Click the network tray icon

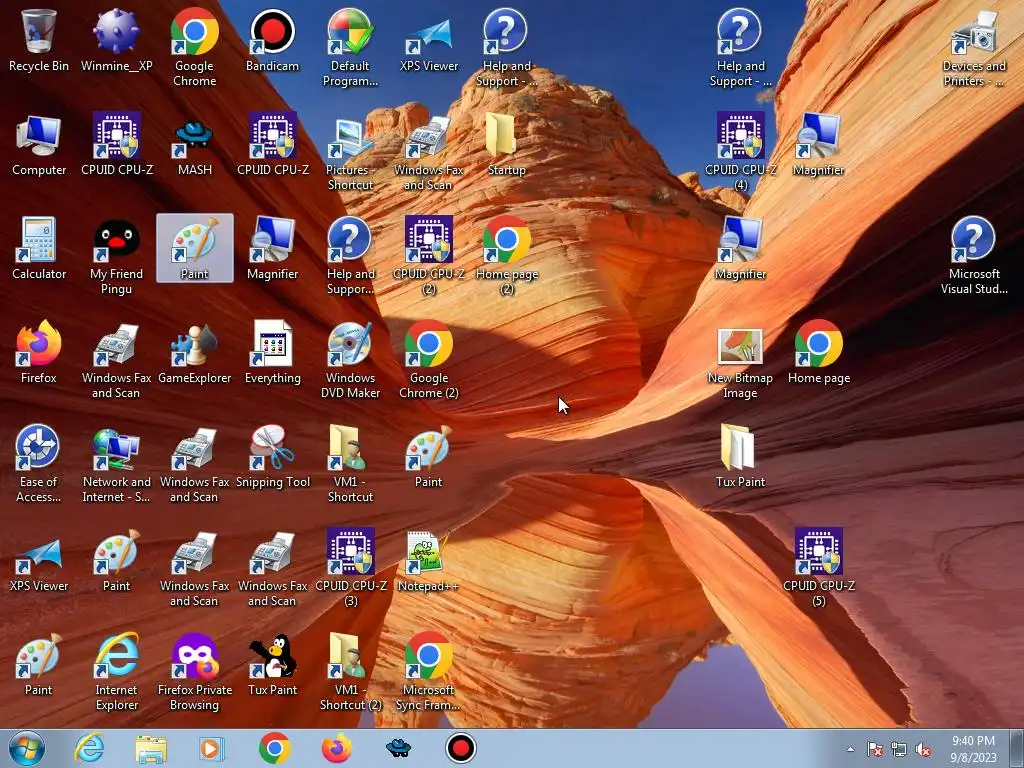899,749
